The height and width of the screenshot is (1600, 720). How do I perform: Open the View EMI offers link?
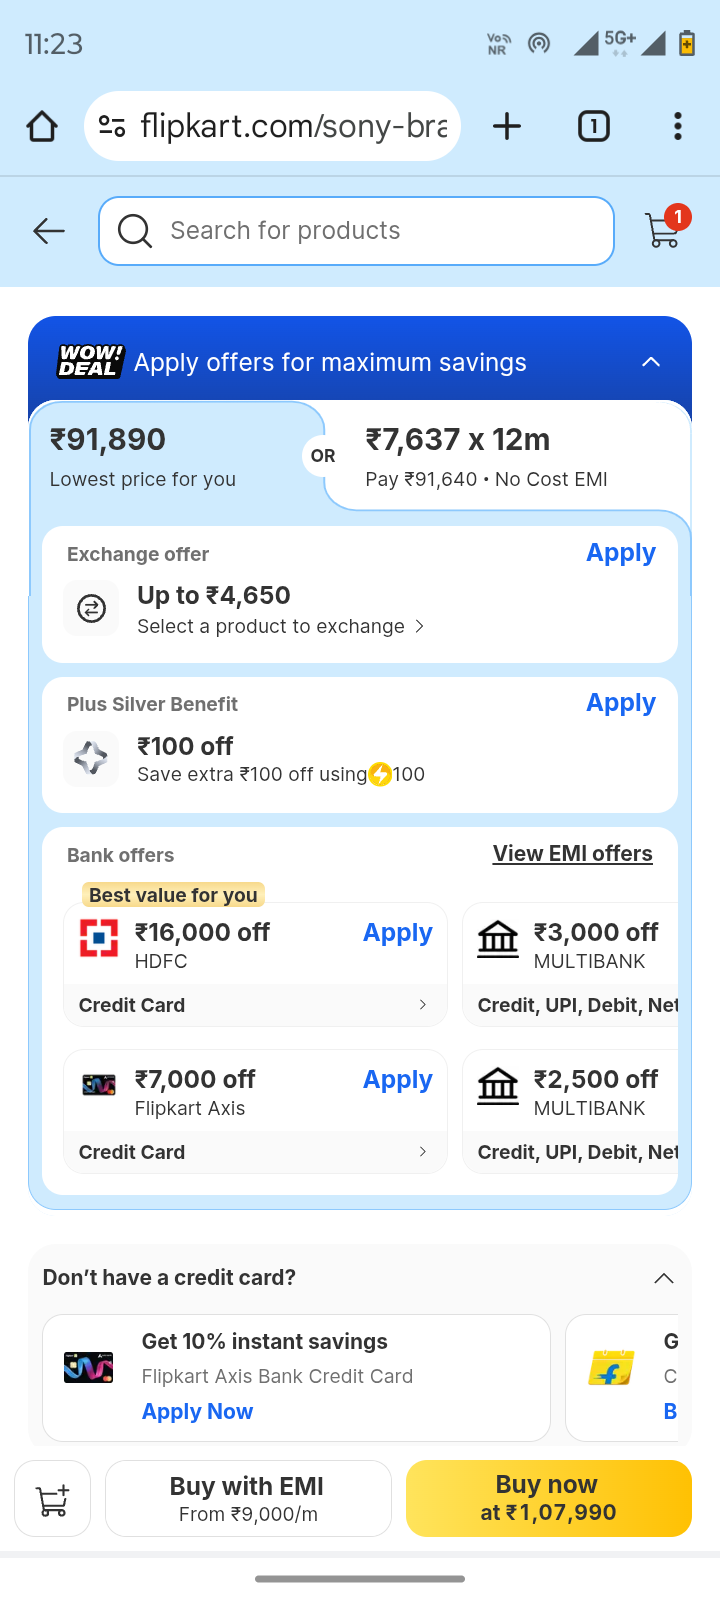[x=572, y=854]
